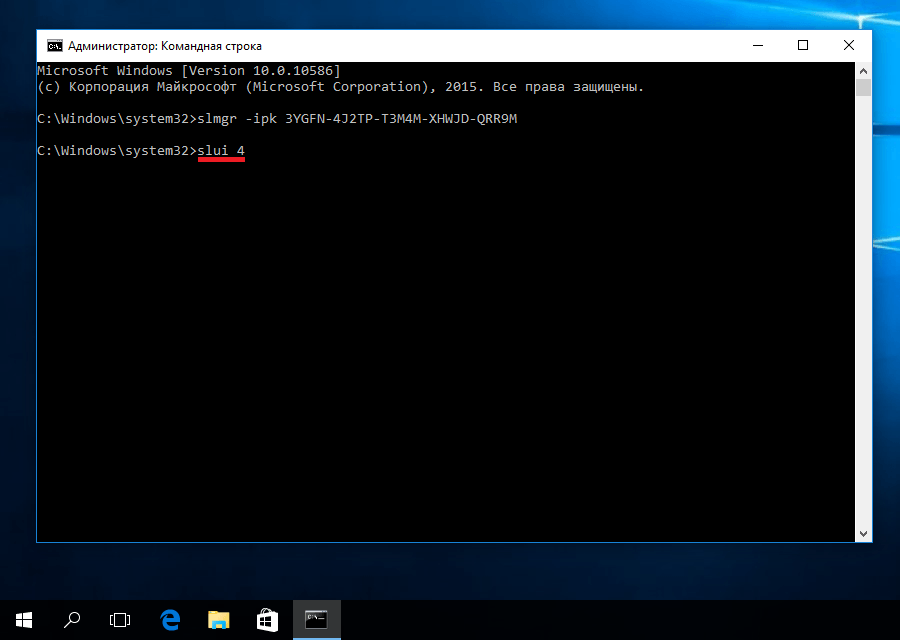Click the vertical scrollbar thumb
The height and width of the screenshot is (640, 900).
pyautogui.click(x=863, y=88)
